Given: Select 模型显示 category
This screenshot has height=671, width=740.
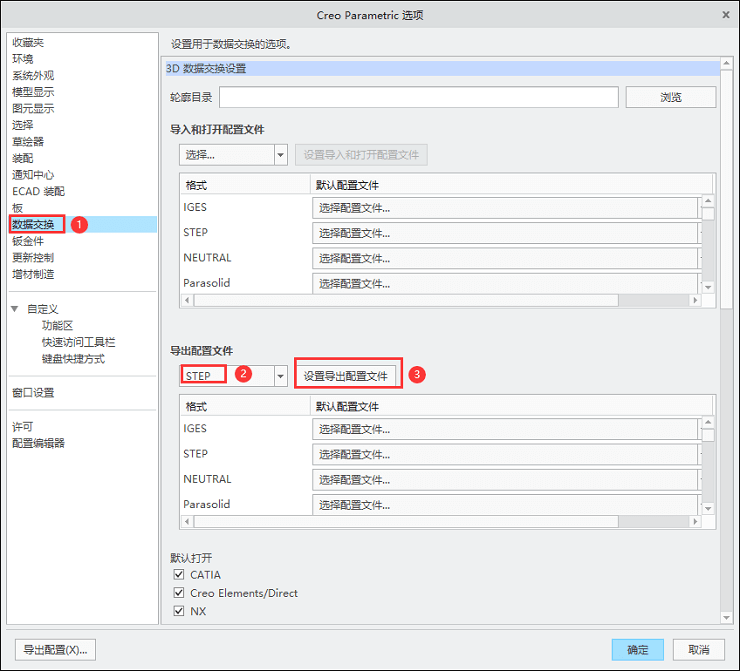Looking at the screenshot, I should (33, 92).
